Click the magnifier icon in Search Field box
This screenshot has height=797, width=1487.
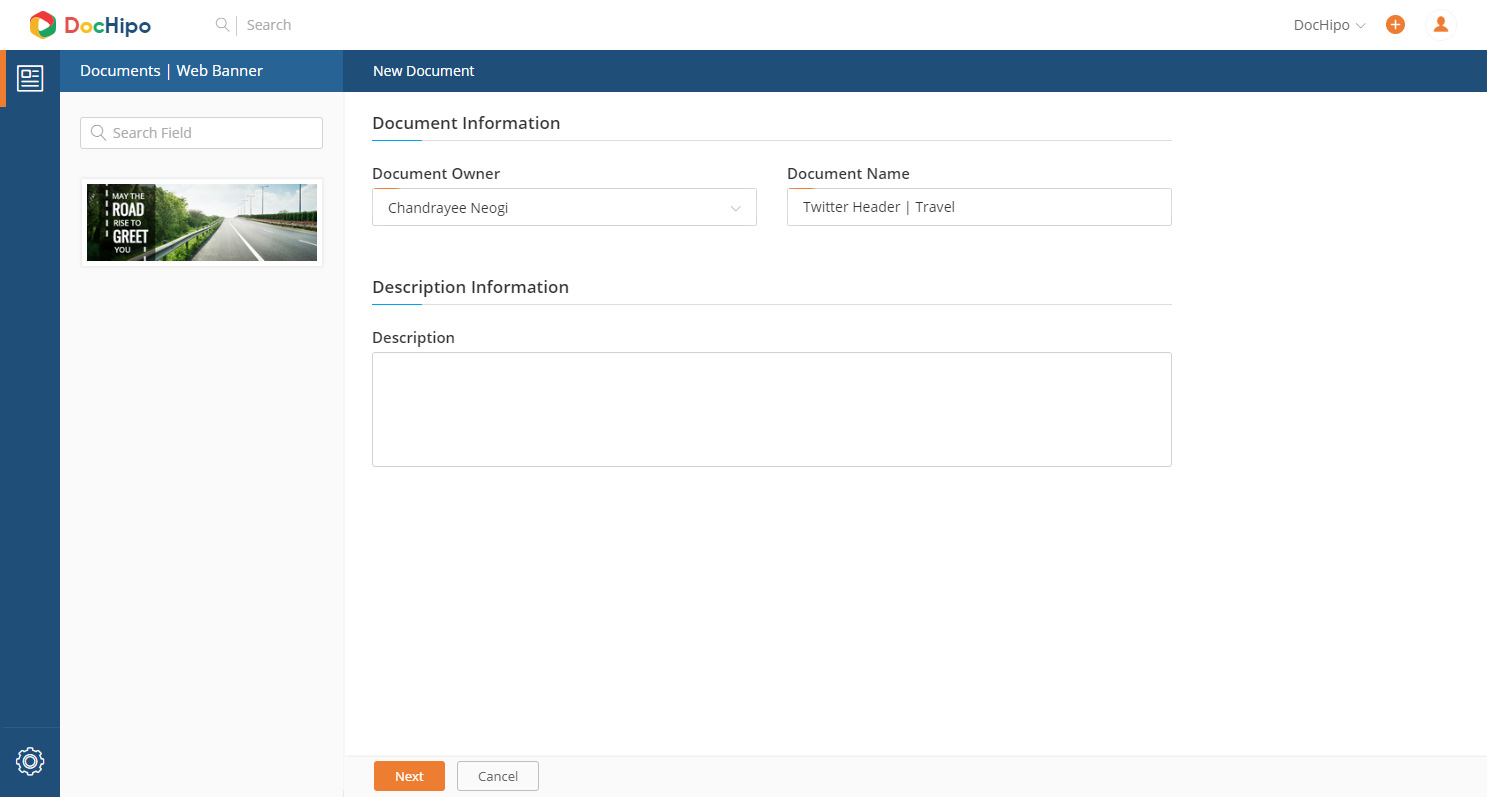click(x=98, y=133)
